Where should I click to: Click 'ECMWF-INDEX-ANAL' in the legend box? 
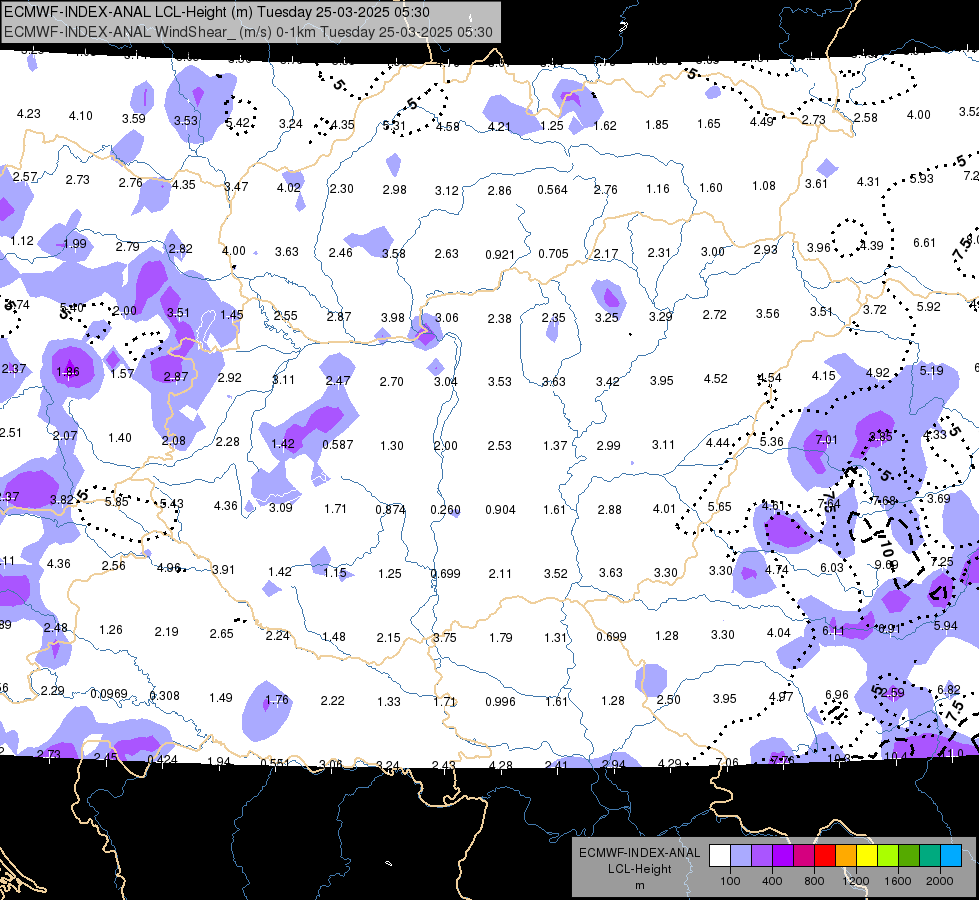639,853
